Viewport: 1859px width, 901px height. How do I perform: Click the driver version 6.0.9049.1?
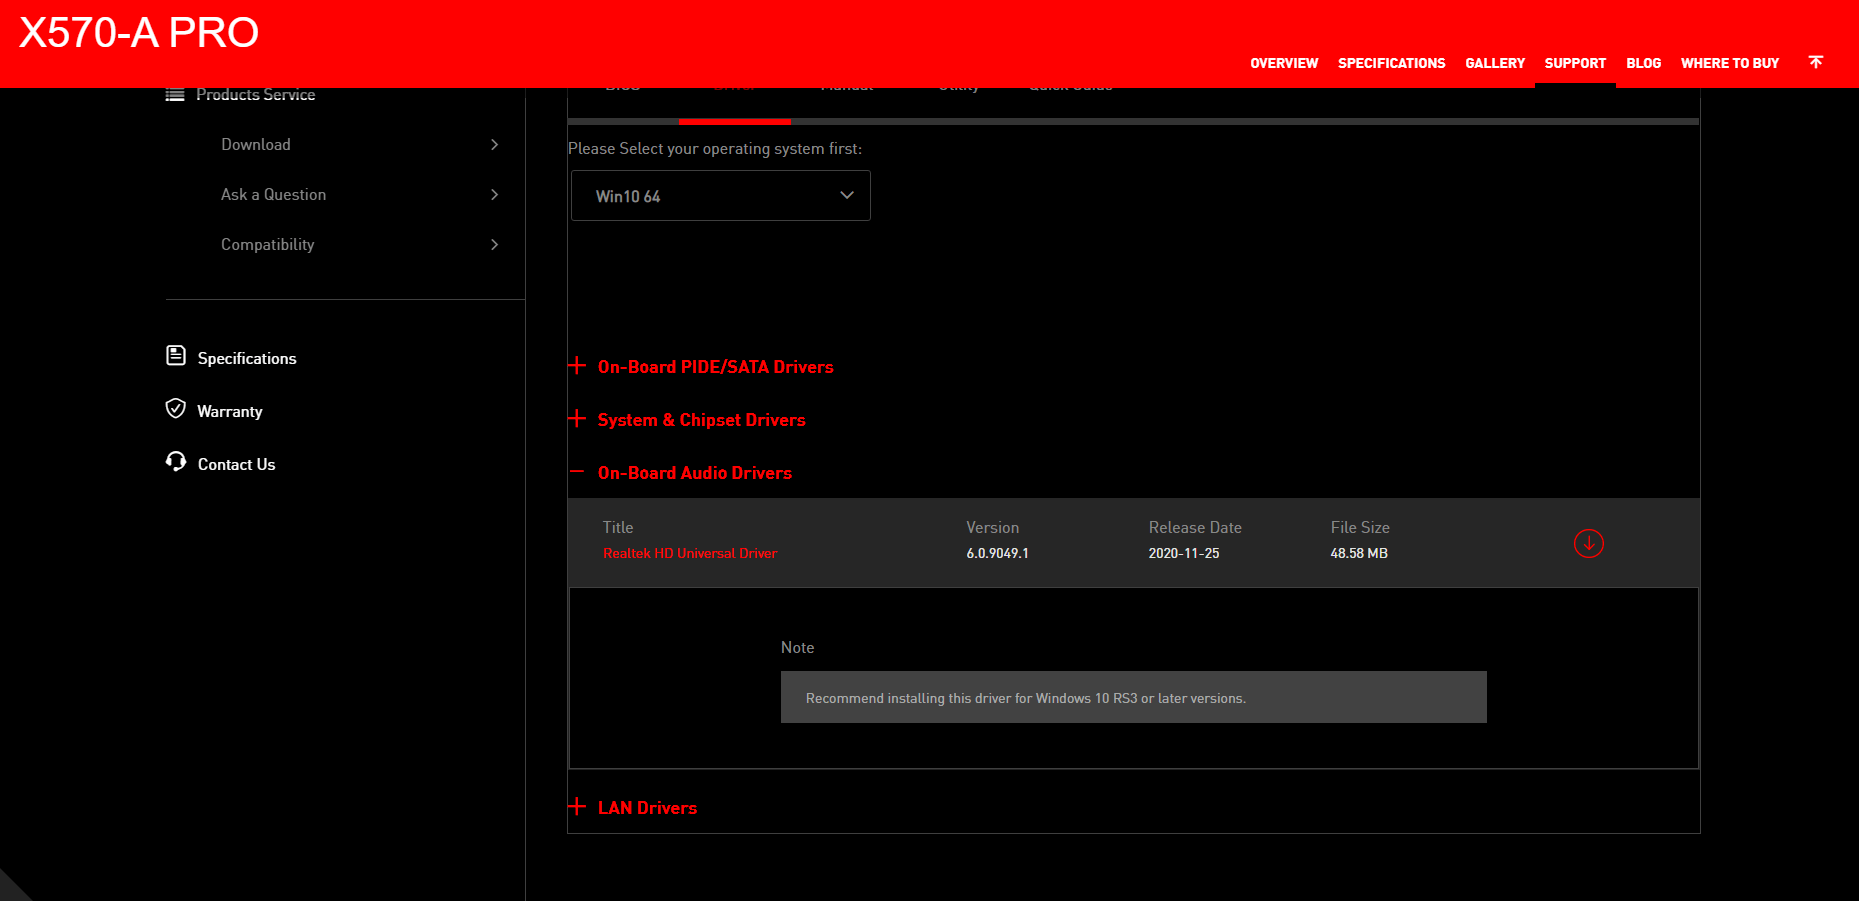pyautogui.click(x=997, y=553)
